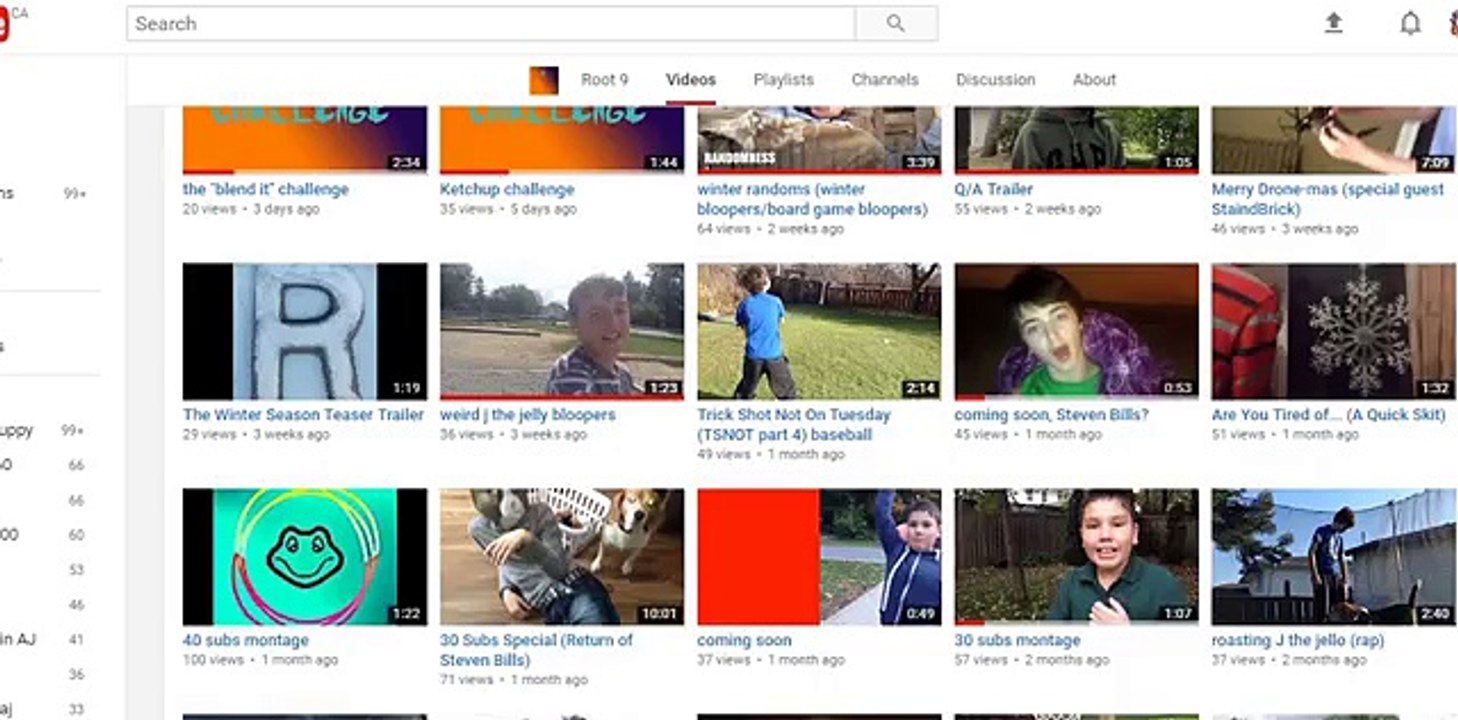This screenshot has width=1458, height=720.
Task: Click the "36 views • 3 weeks ago" text
Action: 513,435
